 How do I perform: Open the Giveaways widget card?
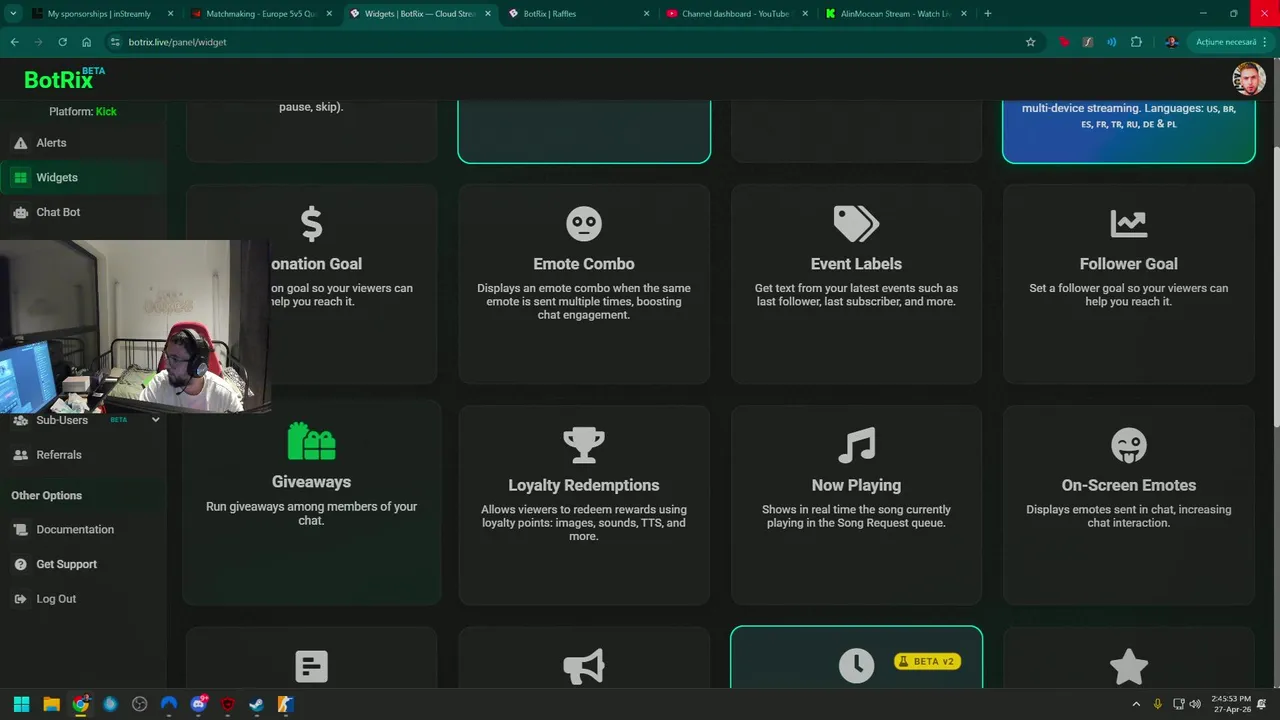click(311, 503)
